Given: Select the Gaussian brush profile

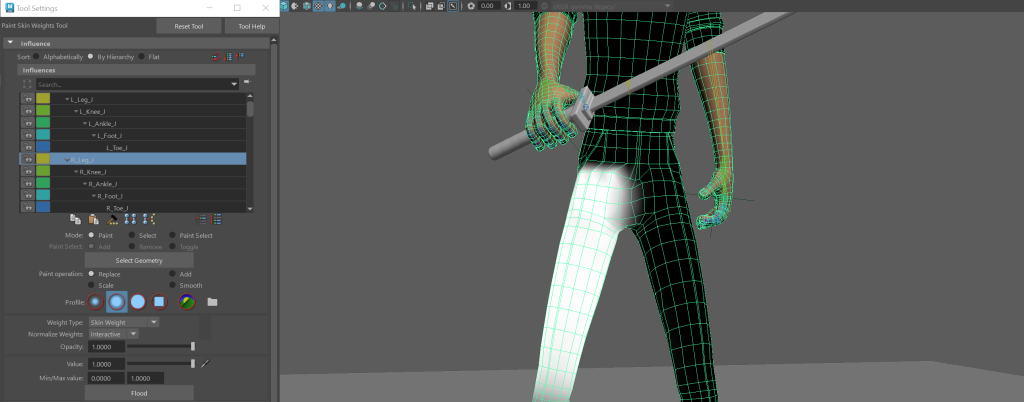Looking at the screenshot, I should coord(95,301).
